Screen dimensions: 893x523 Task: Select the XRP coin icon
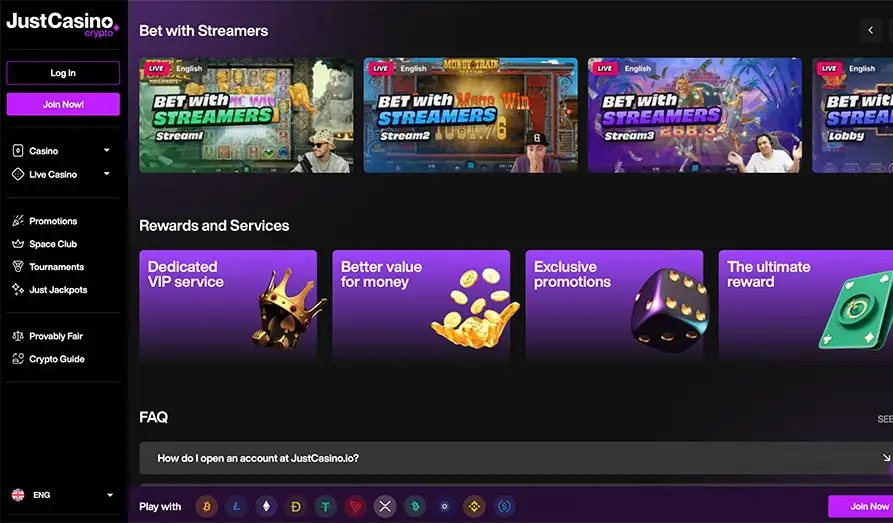tap(385, 507)
